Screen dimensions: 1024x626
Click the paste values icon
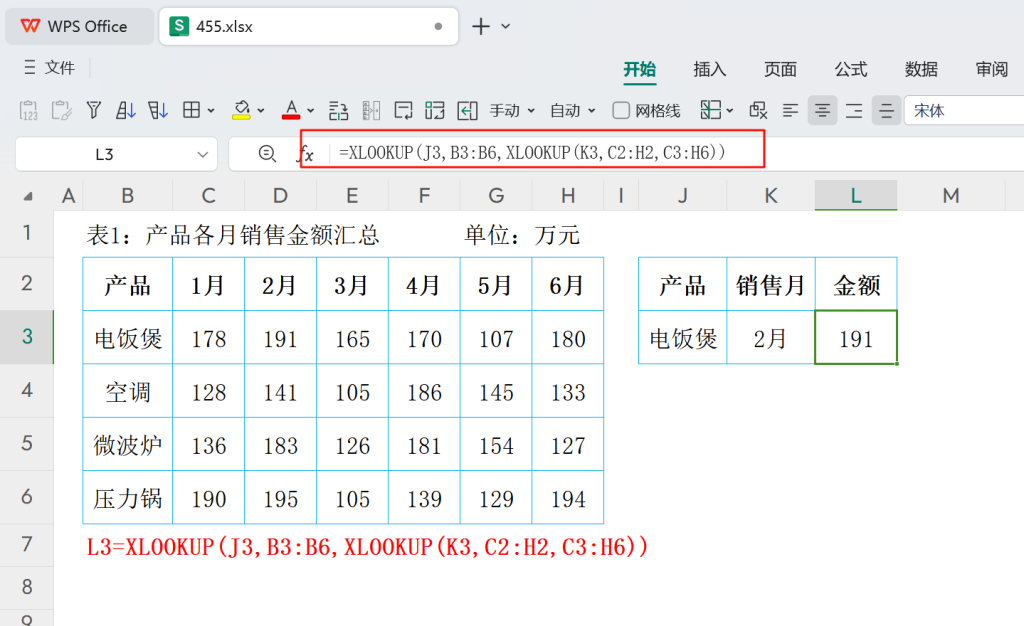tap(29, 110)
